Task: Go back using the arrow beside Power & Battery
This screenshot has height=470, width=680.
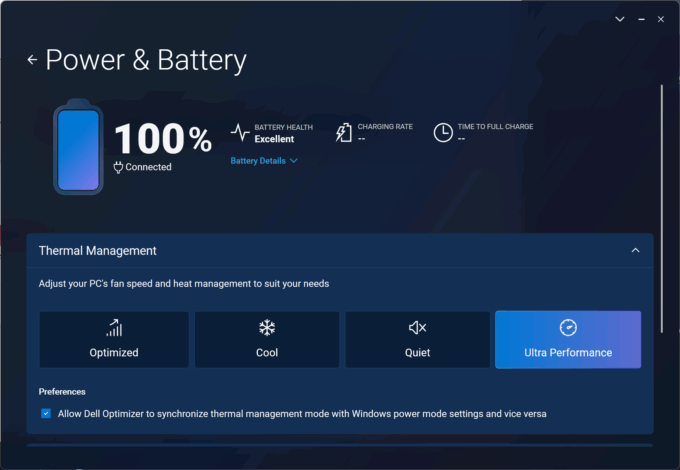Action: [x=32, y=60]
